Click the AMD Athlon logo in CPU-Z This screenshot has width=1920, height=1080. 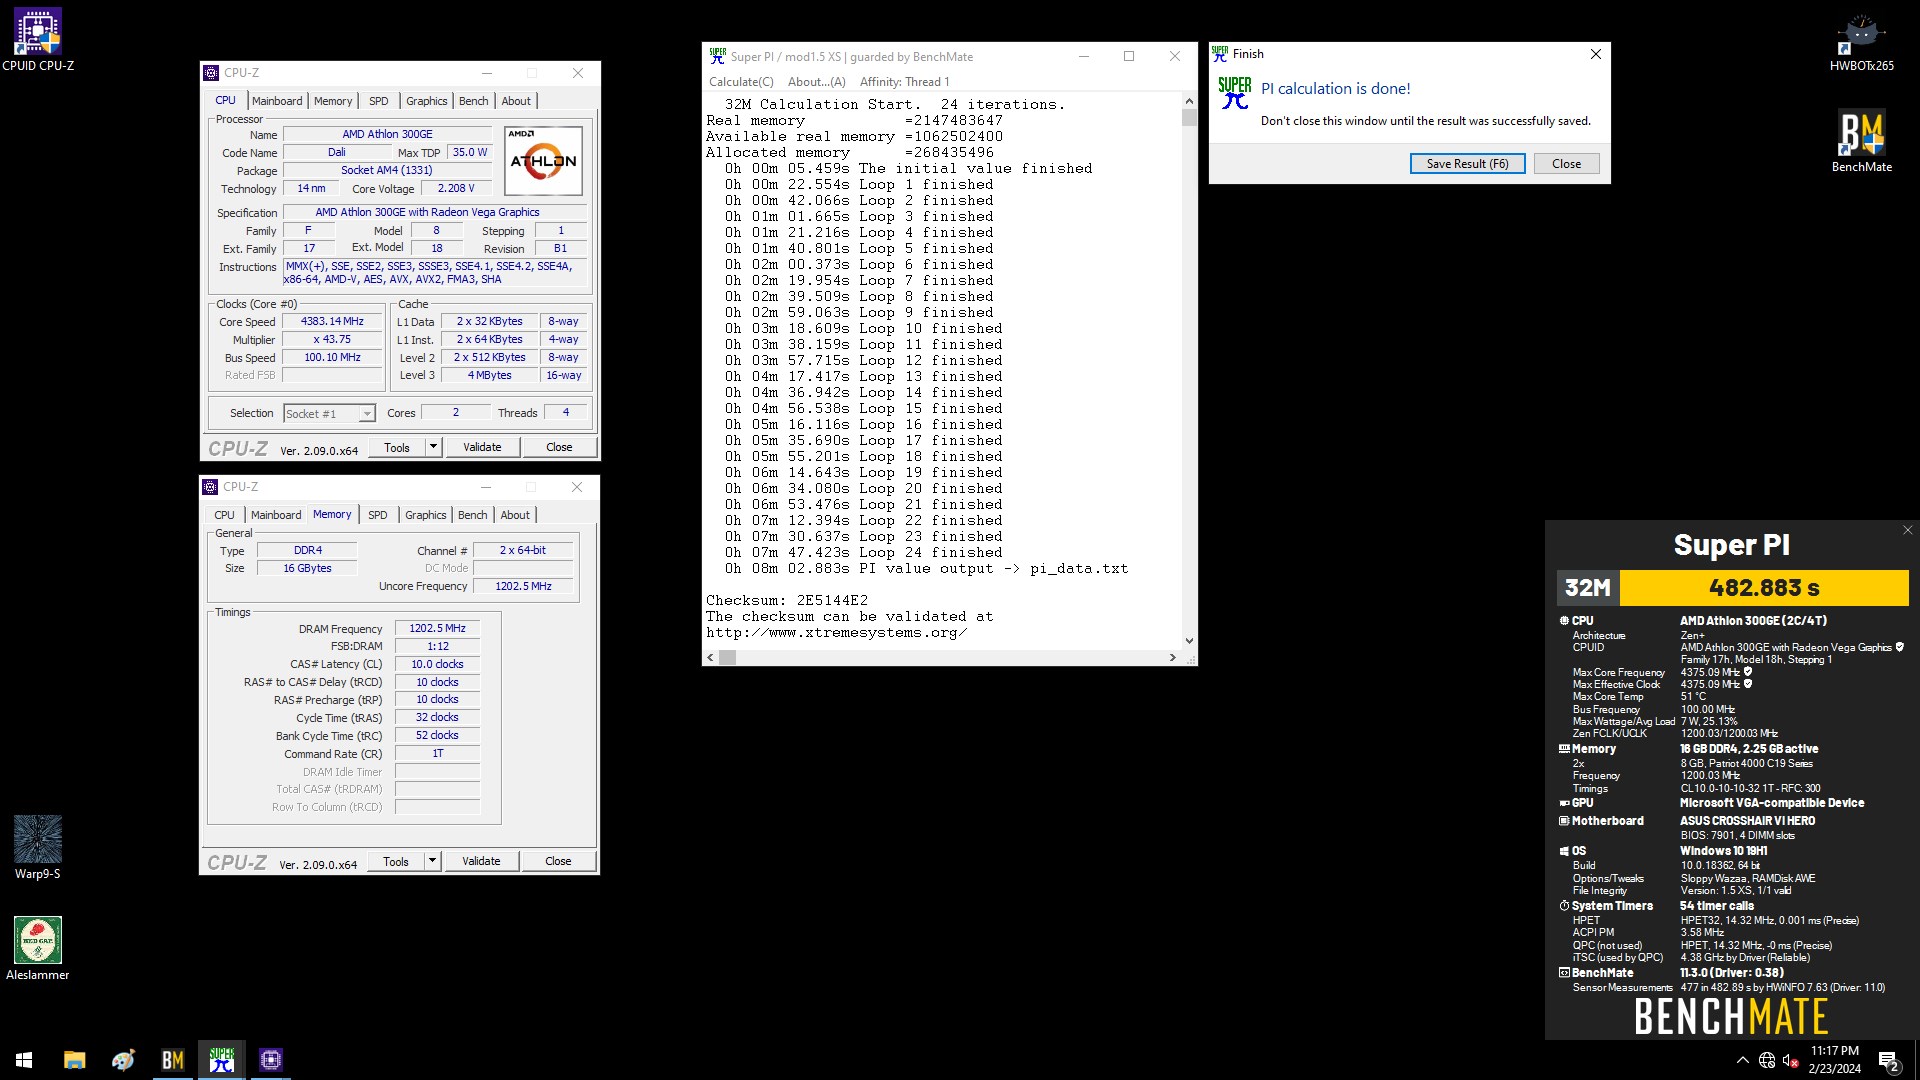pyautogui.click(x=543, y=161)
